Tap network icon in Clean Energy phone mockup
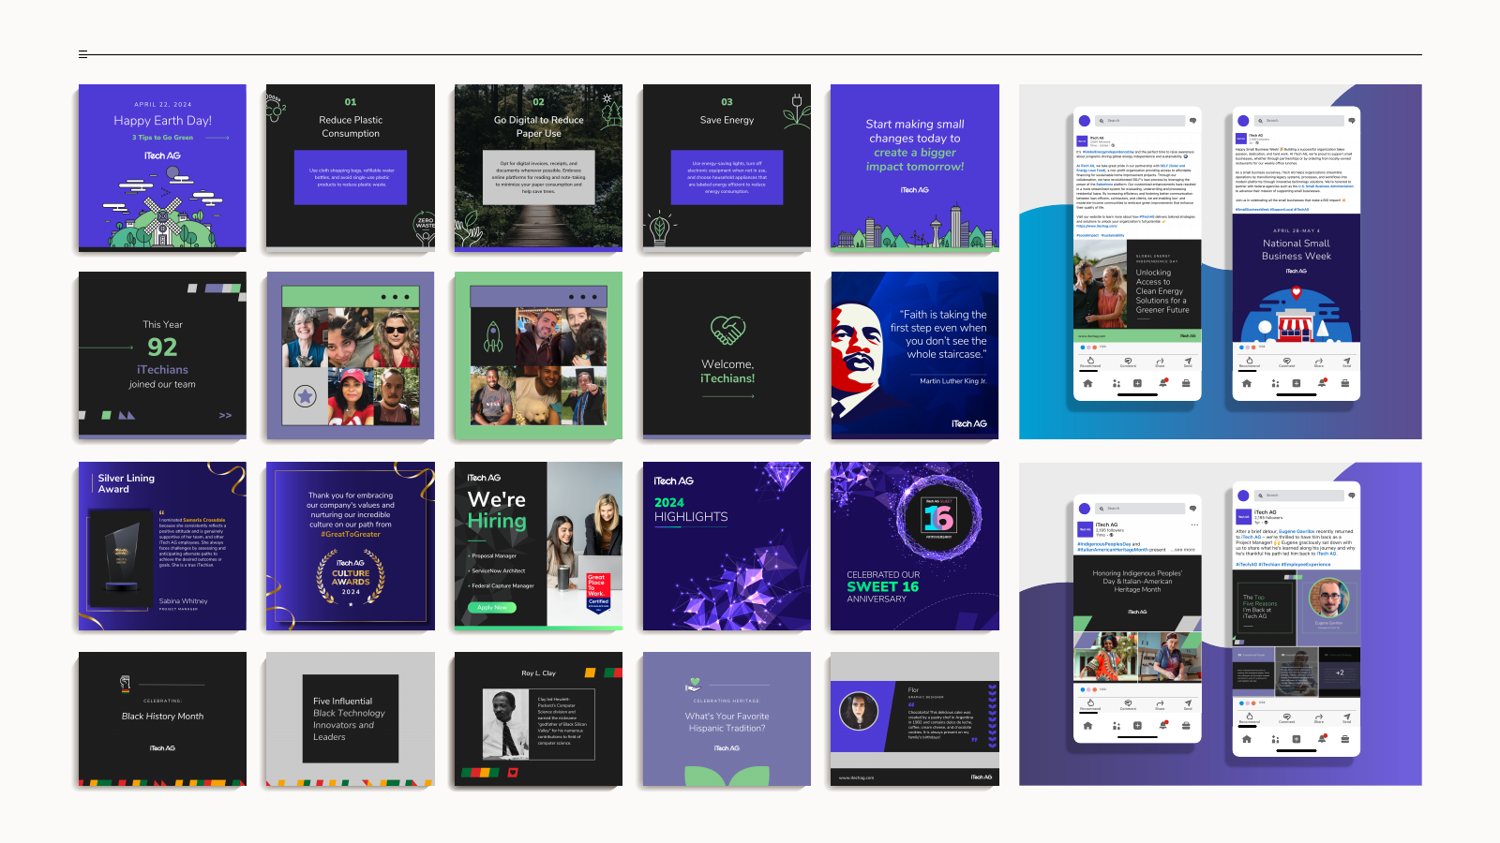 pos(1116,383)
